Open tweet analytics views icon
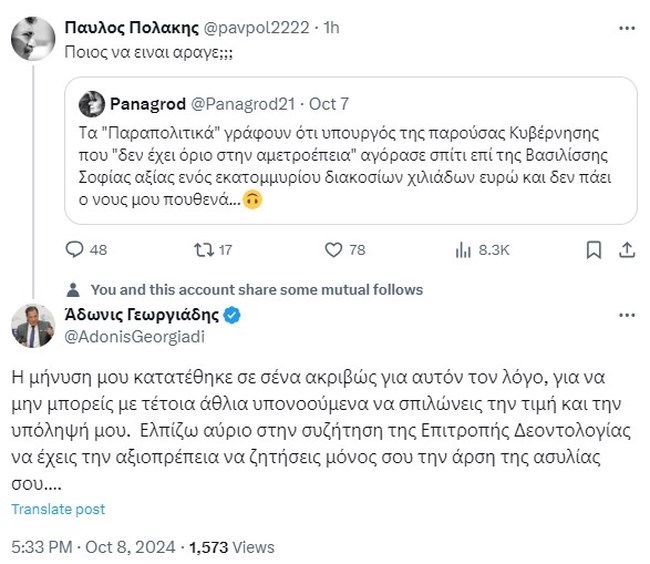This screenshot has height=564, width=650. (x=464, y=250)
